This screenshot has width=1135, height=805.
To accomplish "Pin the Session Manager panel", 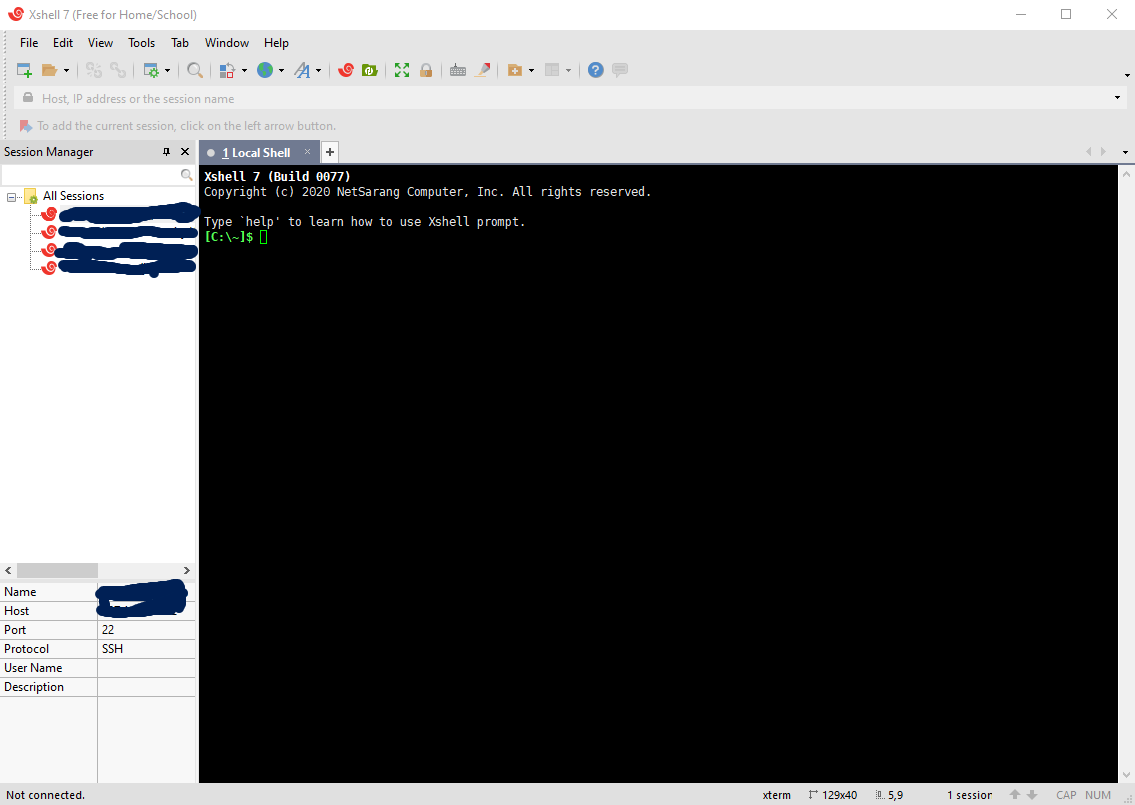I will click(x=166, y=152).
